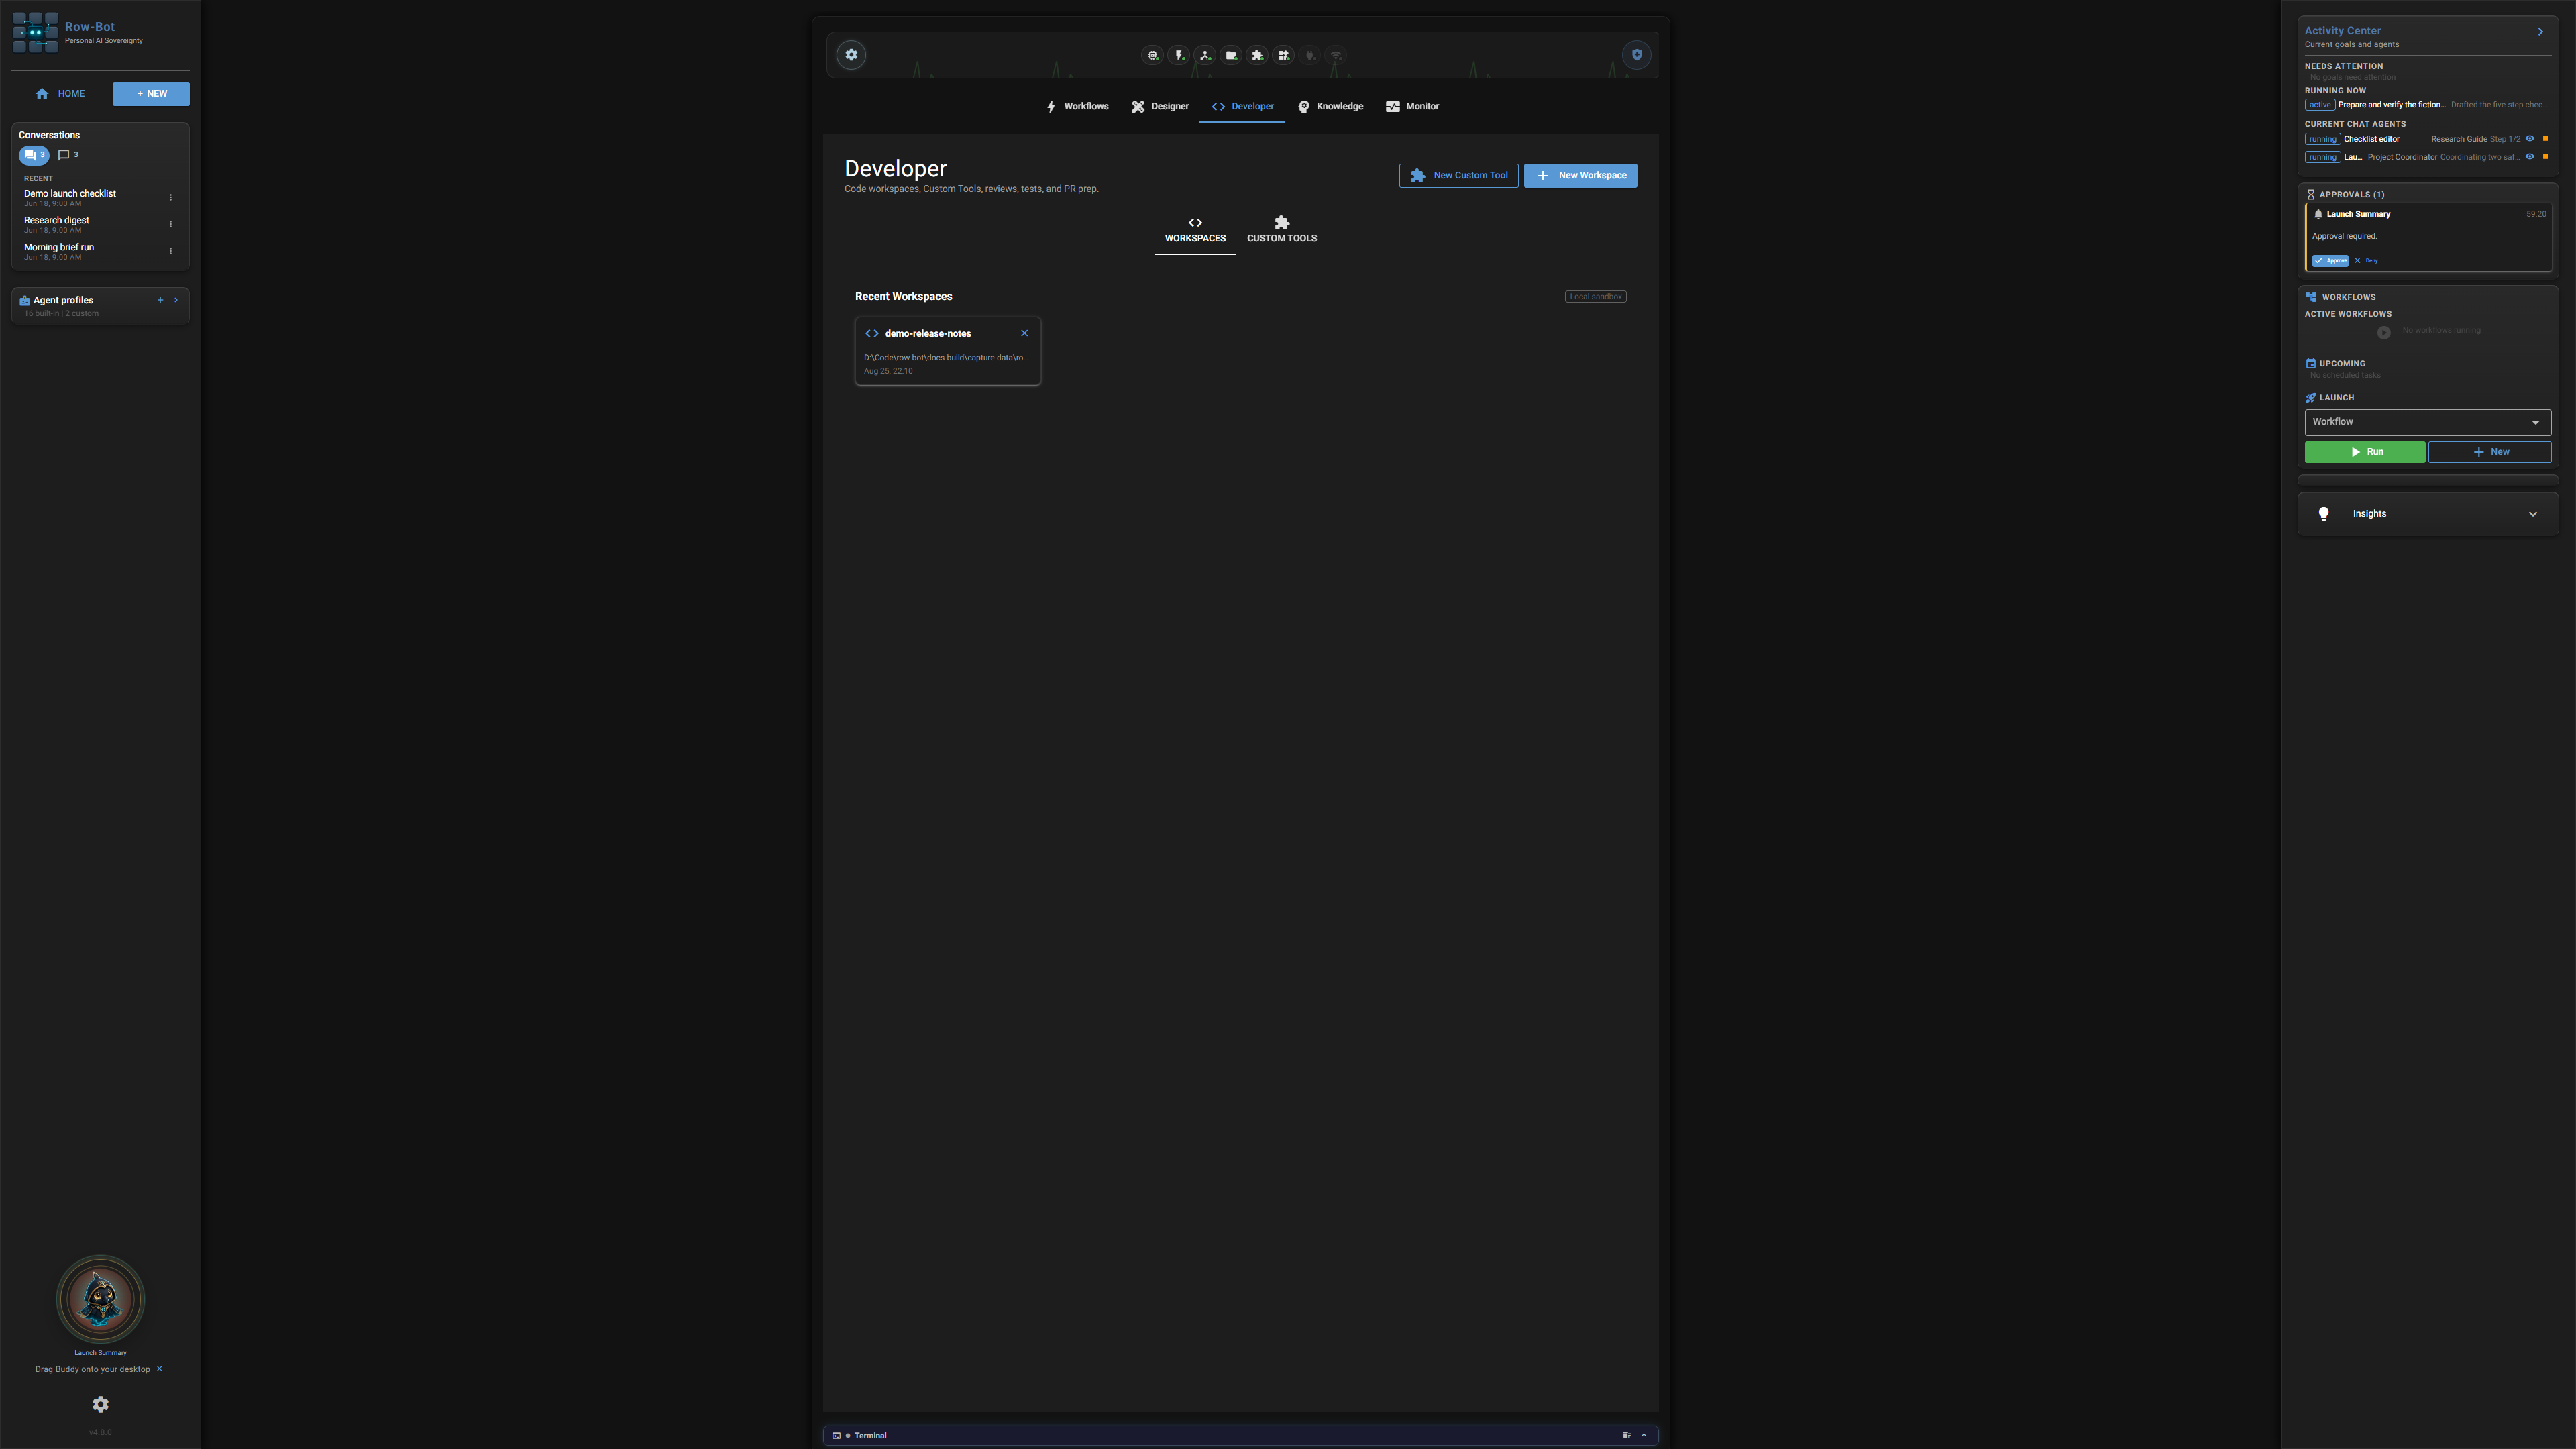Click the folder status icon in top bar
This screenshot has height=1449, width=2576.
(x=1231, y=56)
